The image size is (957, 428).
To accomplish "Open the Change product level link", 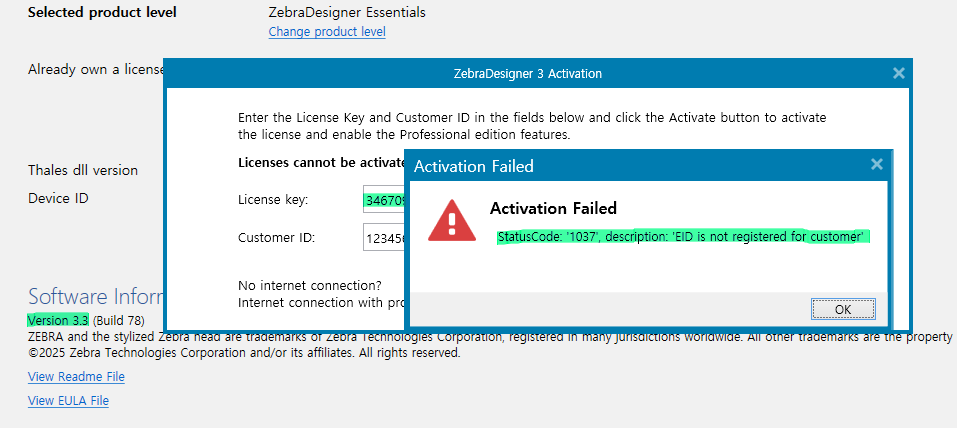I will coord(327,32).
